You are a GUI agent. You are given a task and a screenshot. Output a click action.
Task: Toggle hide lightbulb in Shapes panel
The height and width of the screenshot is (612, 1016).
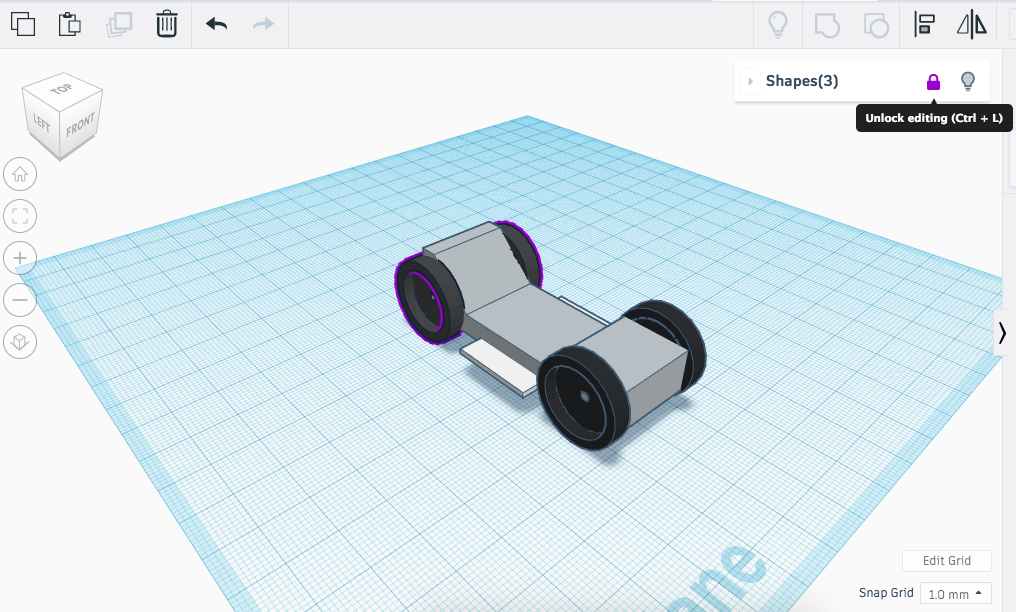tap(967, 82)
